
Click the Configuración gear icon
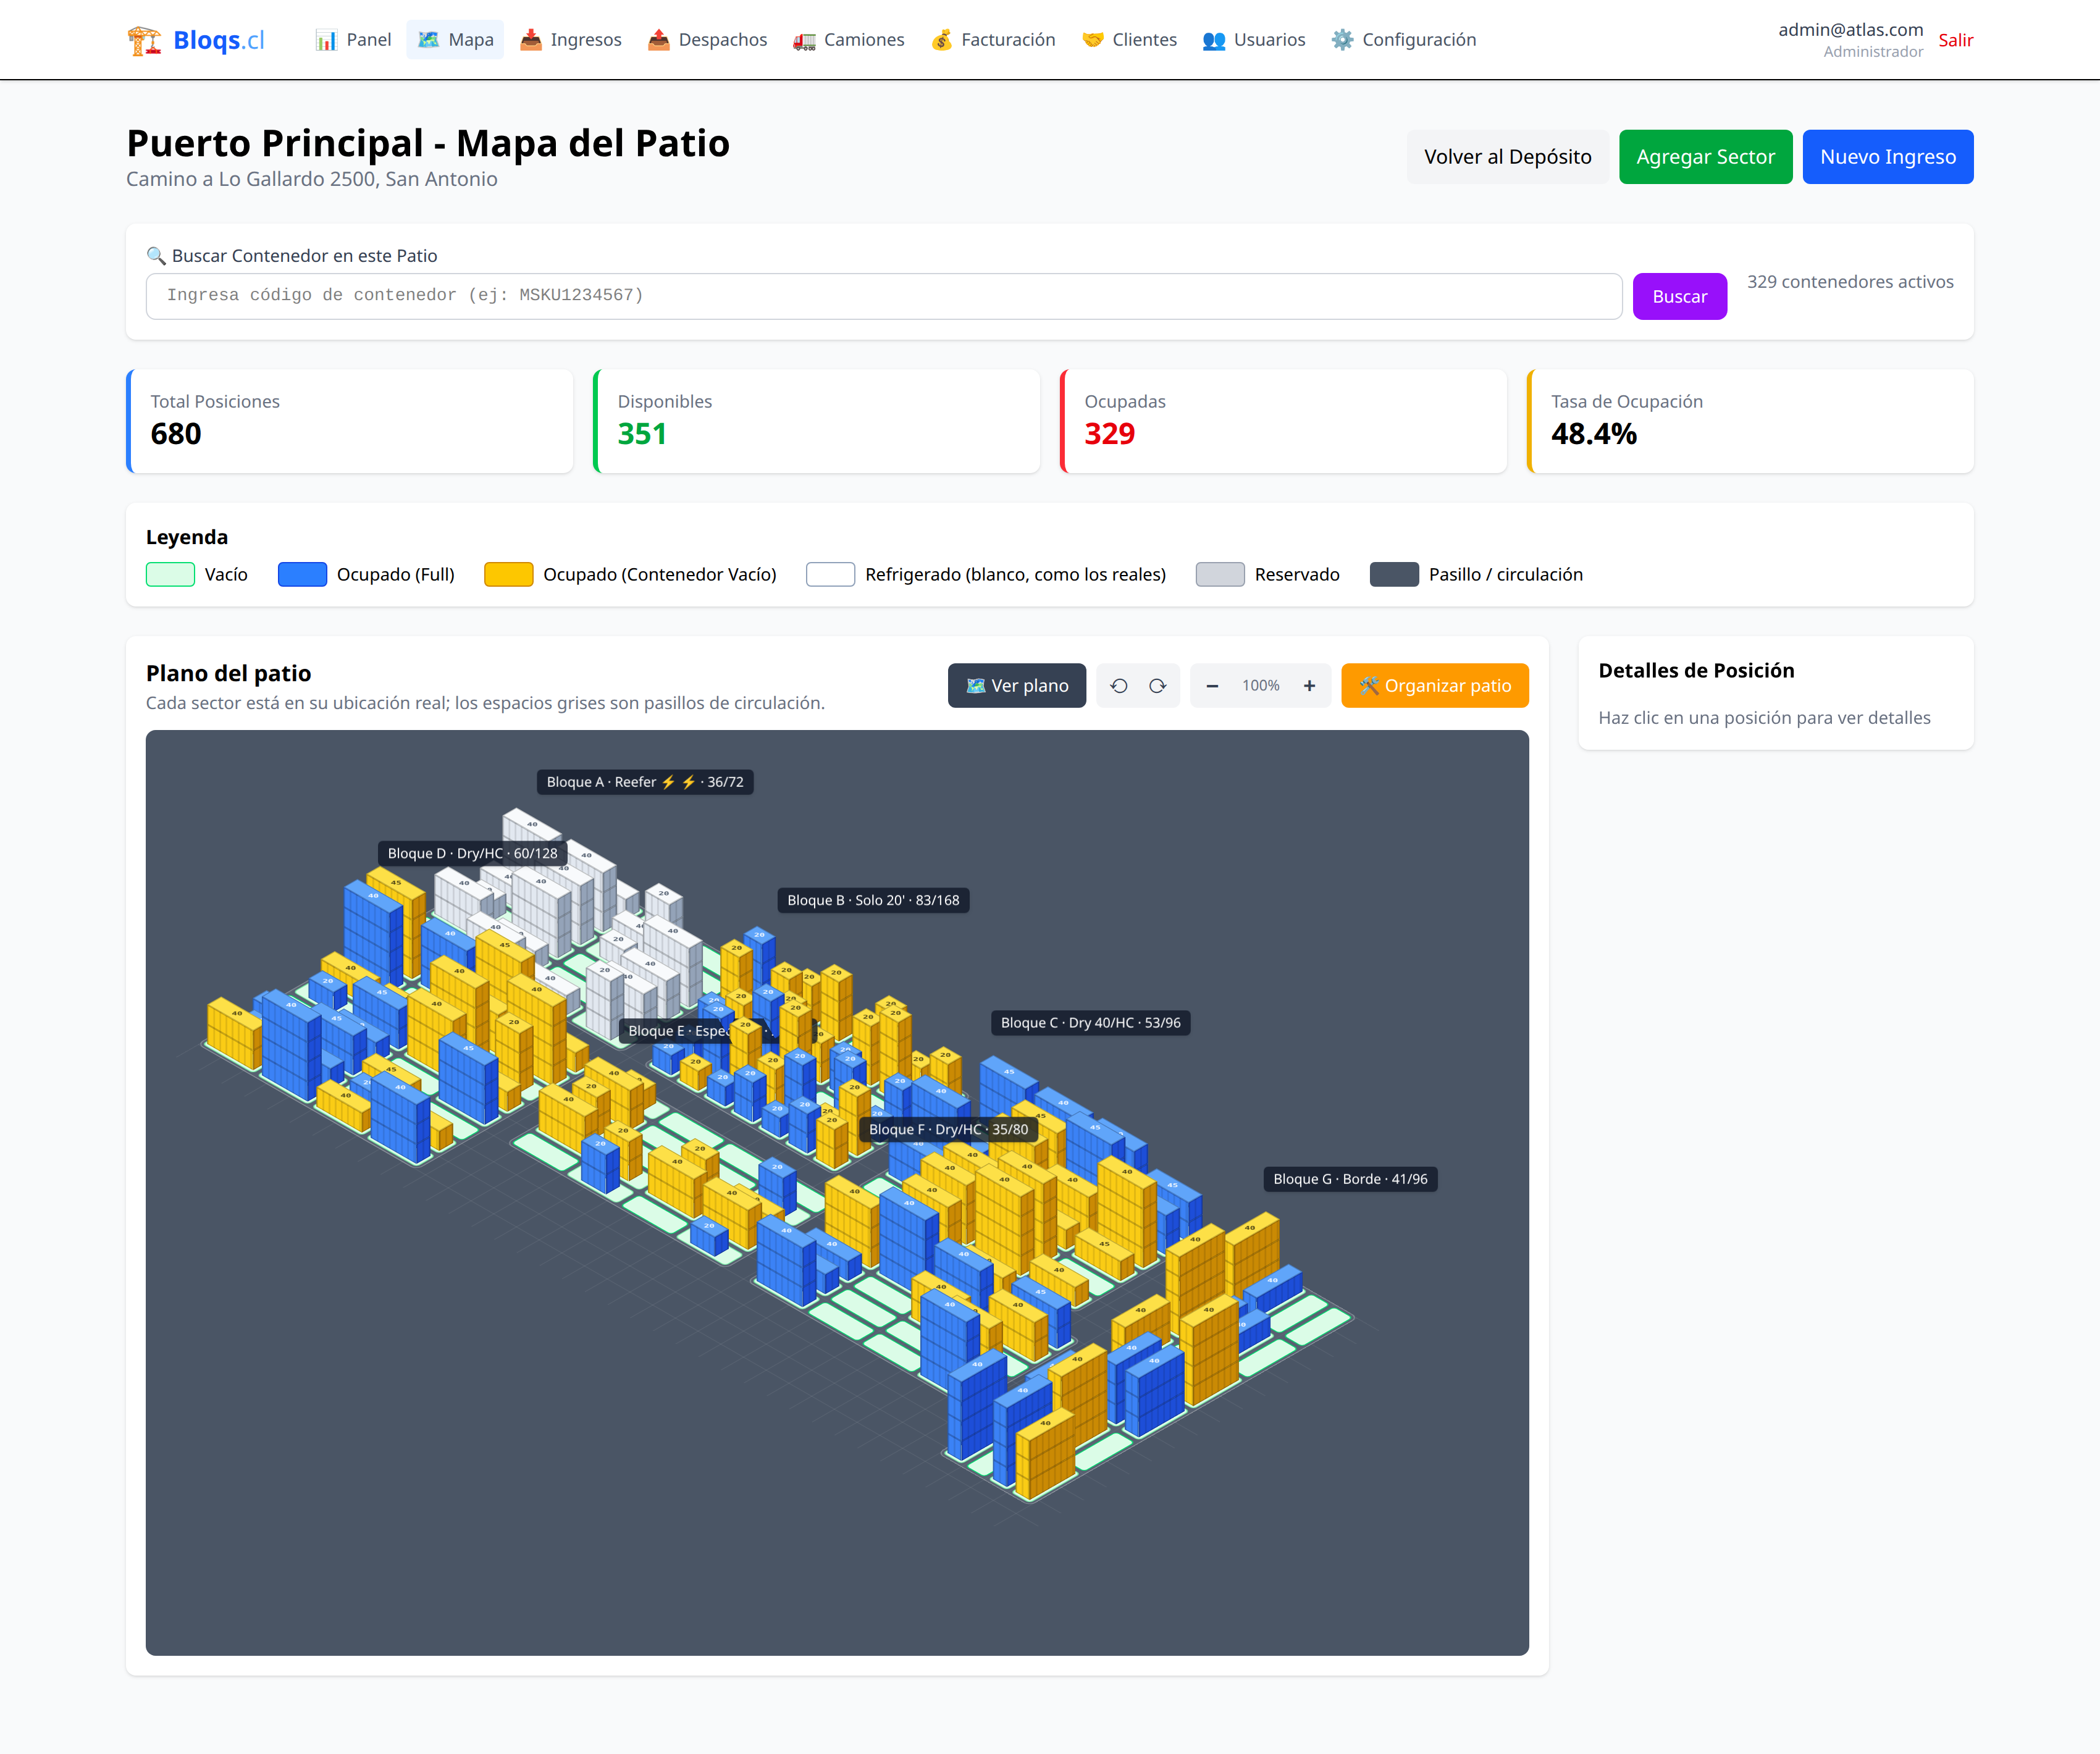pos(1343,40)
